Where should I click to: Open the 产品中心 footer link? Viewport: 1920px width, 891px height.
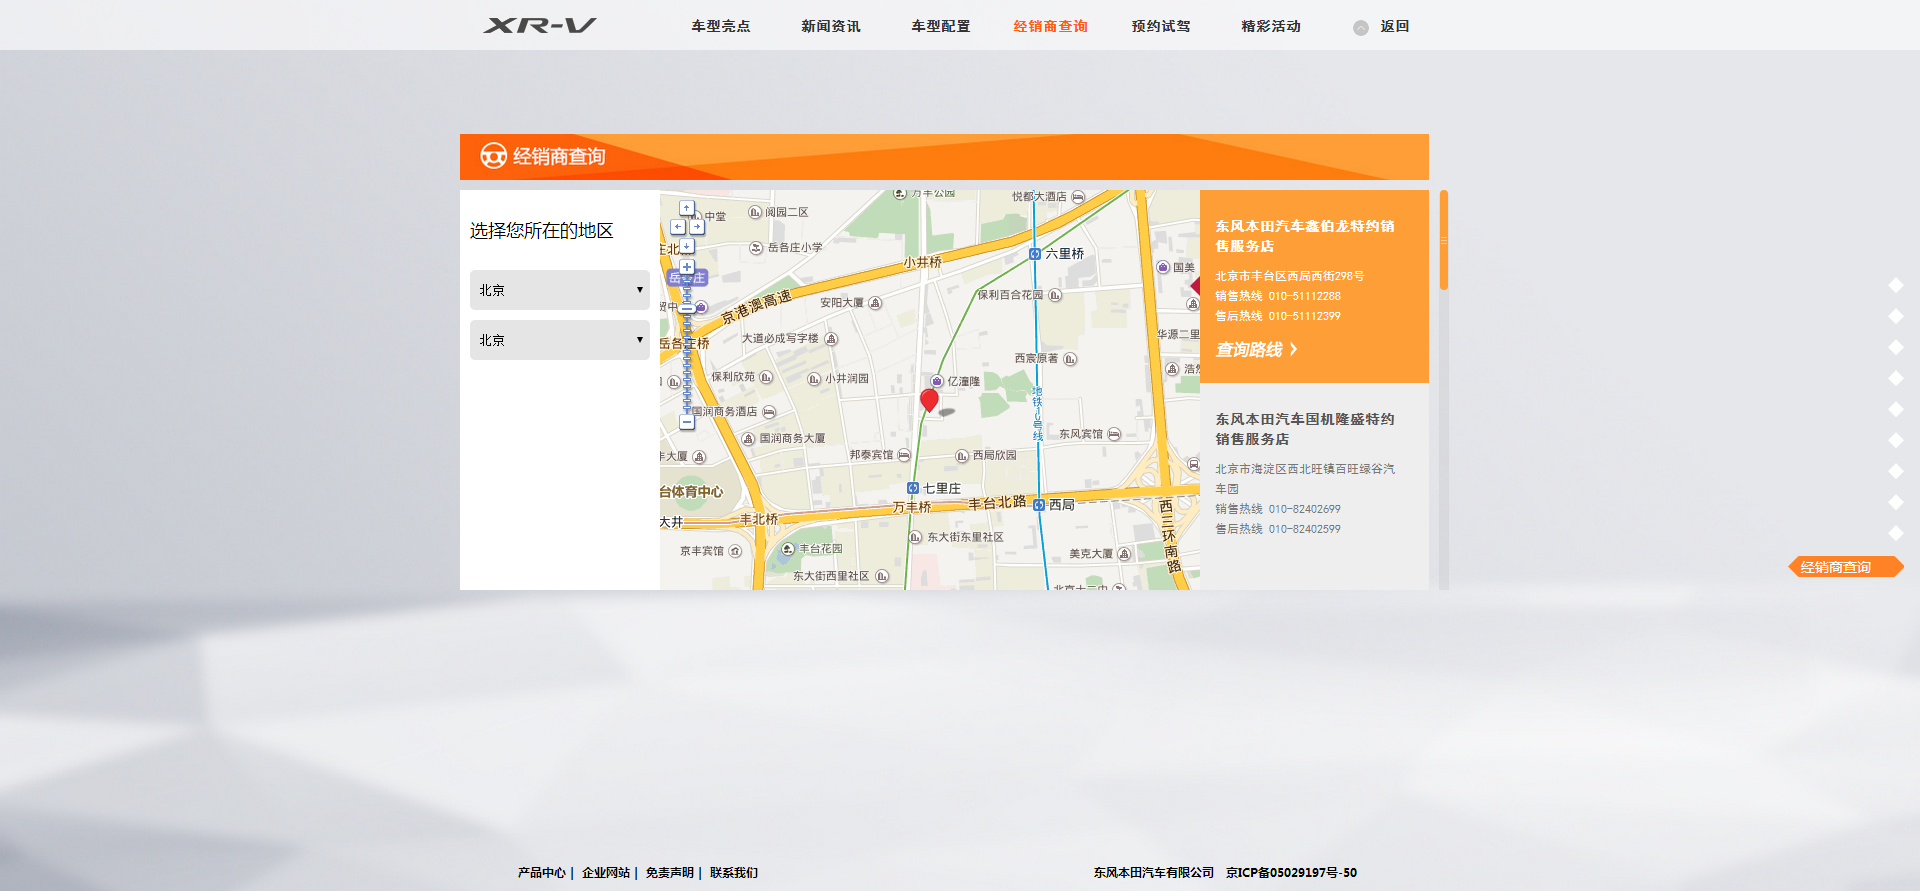pyautogui.click(x=541, y=873)
